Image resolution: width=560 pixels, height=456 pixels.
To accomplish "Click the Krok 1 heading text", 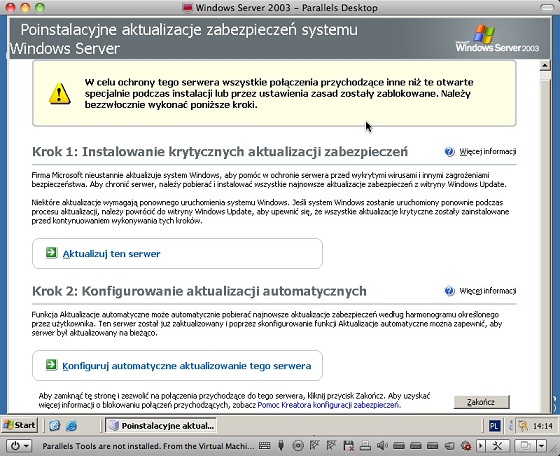I will click(220, 152).
